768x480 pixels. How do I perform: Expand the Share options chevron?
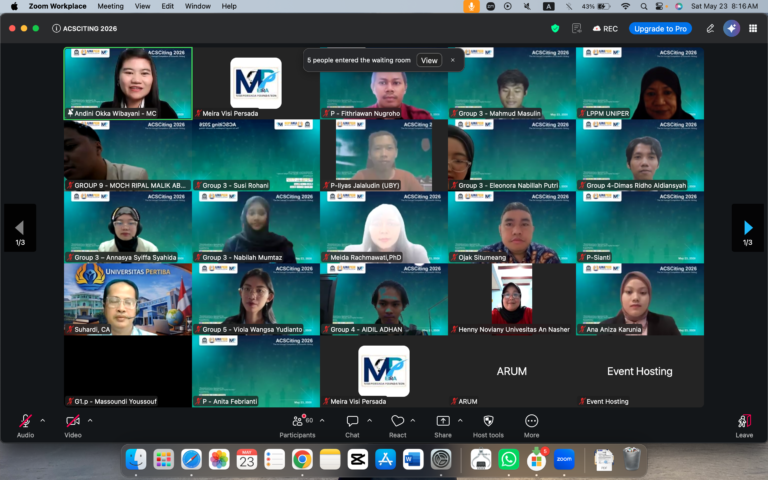460,420
